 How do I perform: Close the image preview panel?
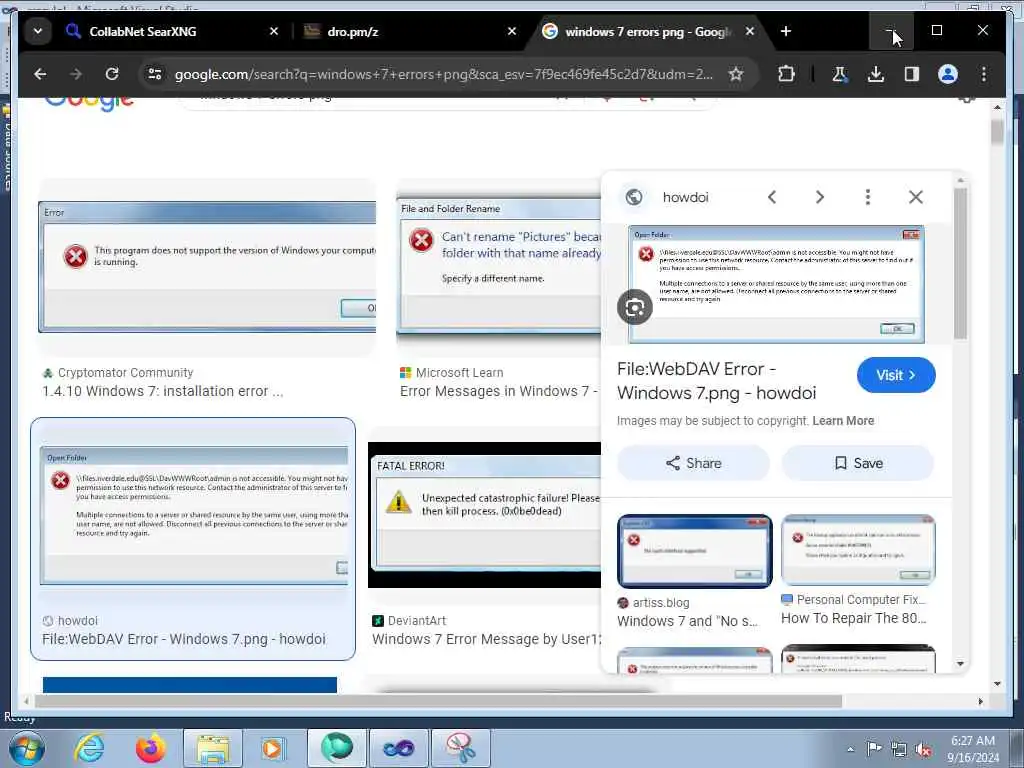[x=916, y=197]
